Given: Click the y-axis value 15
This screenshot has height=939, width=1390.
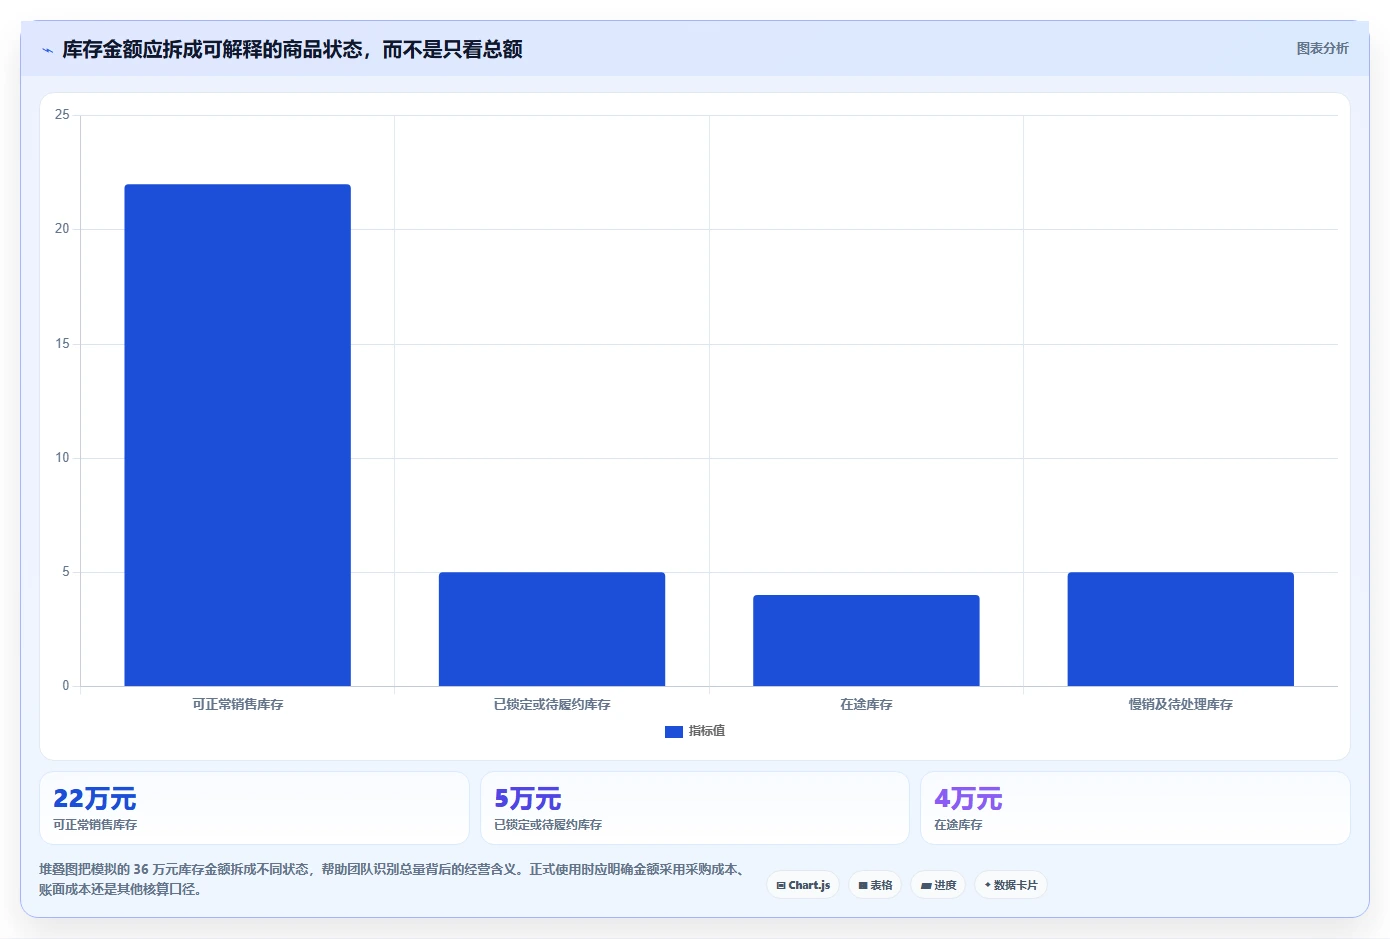Looking at the screenshot, I should click(62, 344).
